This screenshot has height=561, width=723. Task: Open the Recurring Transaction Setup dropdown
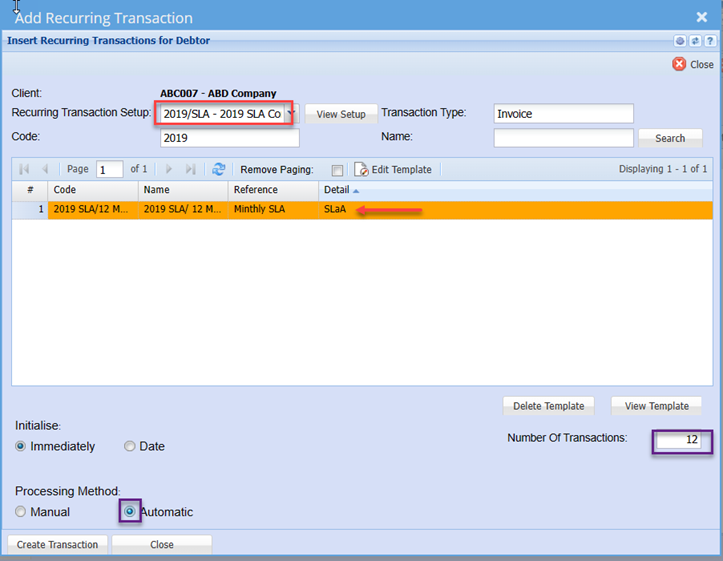291,114
